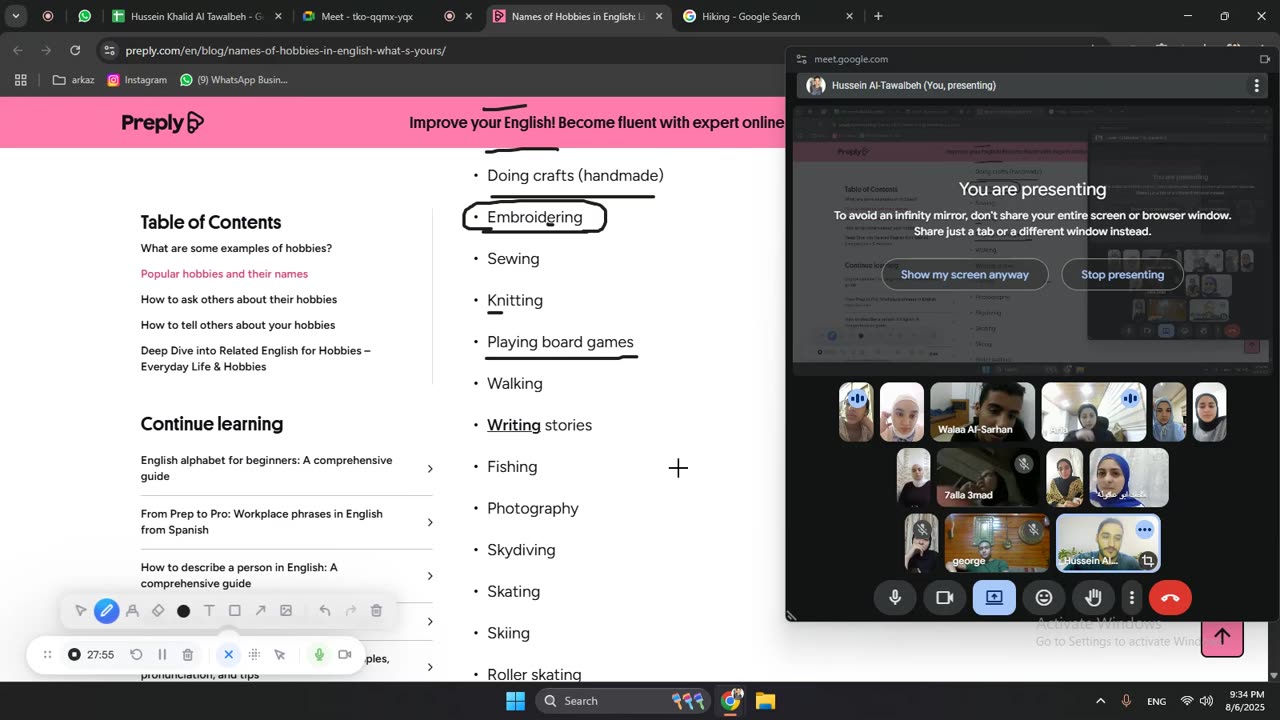This screenshot has width=1280, height=720.
Task: Reload the Preply page
Action: 75,50
